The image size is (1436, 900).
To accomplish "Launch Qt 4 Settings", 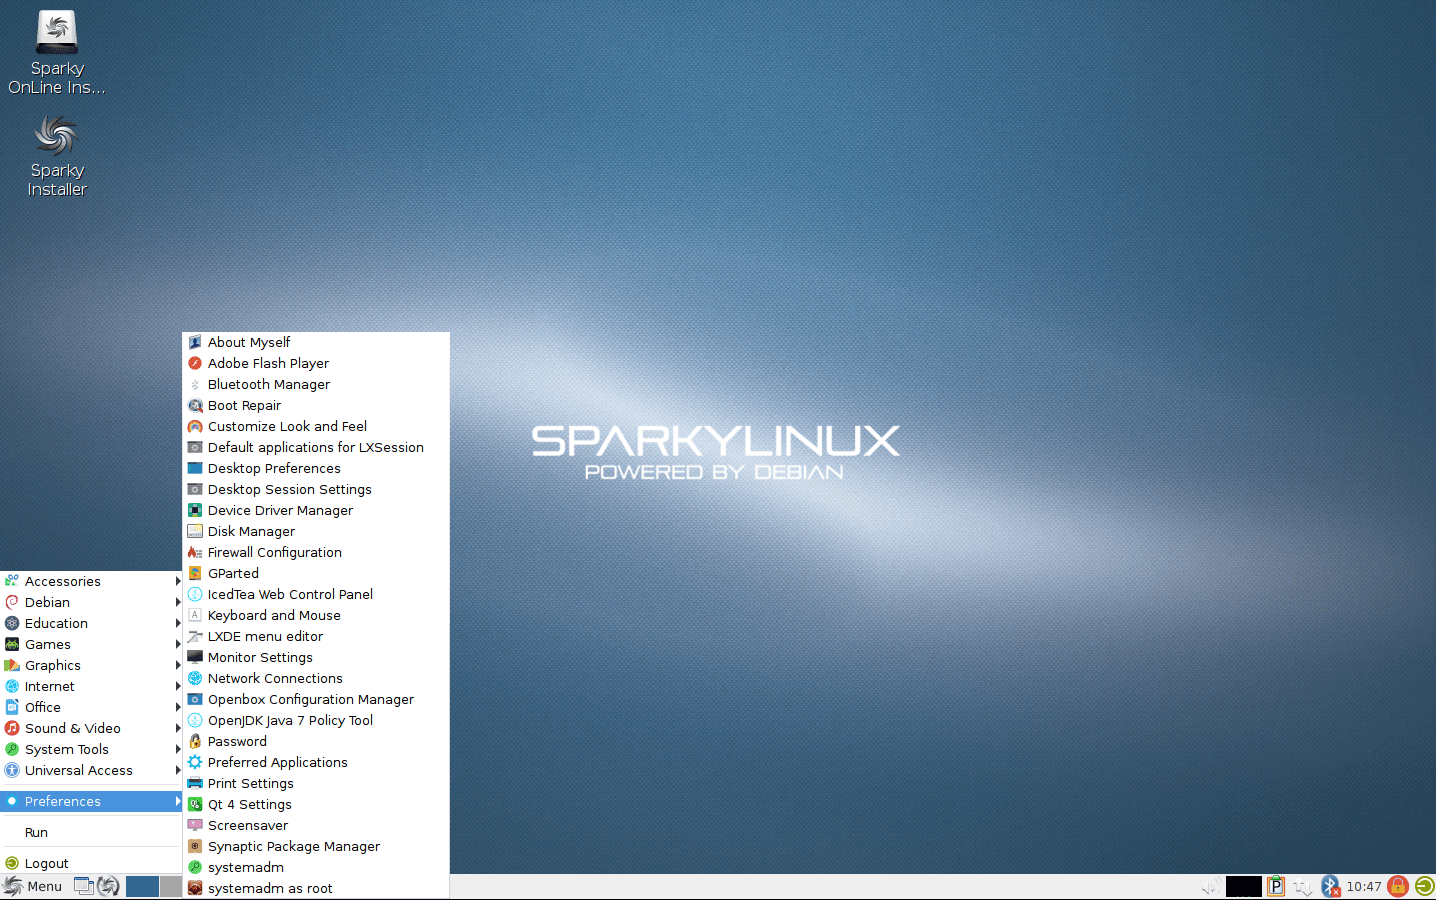I will tap(316, 804).
